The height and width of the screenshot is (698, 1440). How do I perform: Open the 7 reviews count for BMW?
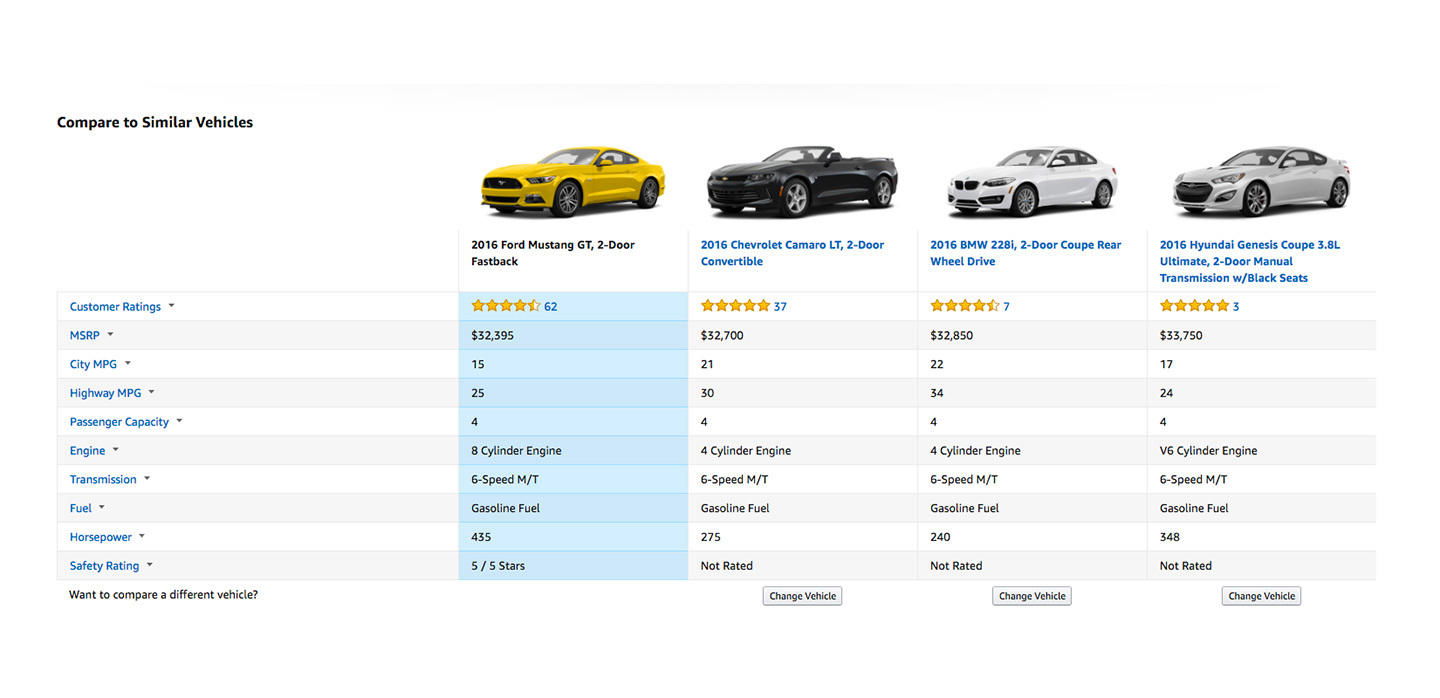point(1006,307)
